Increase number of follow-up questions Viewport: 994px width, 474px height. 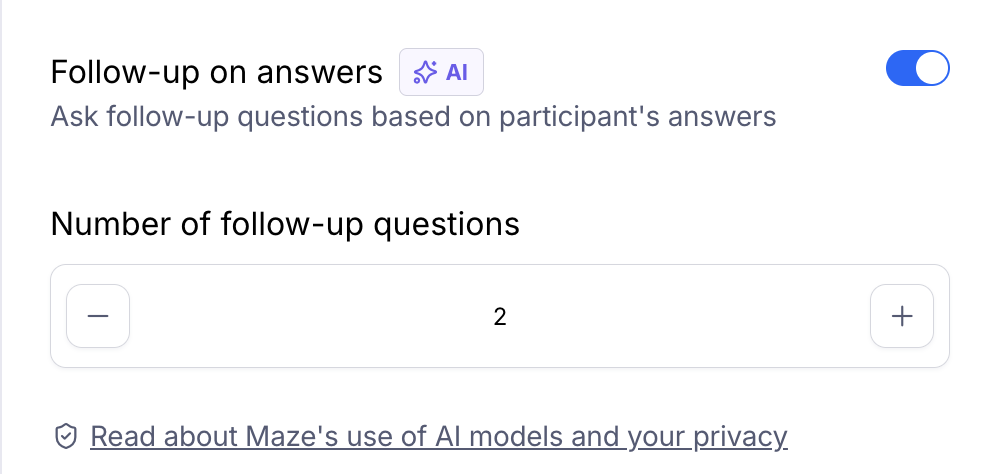coord(902,316)
